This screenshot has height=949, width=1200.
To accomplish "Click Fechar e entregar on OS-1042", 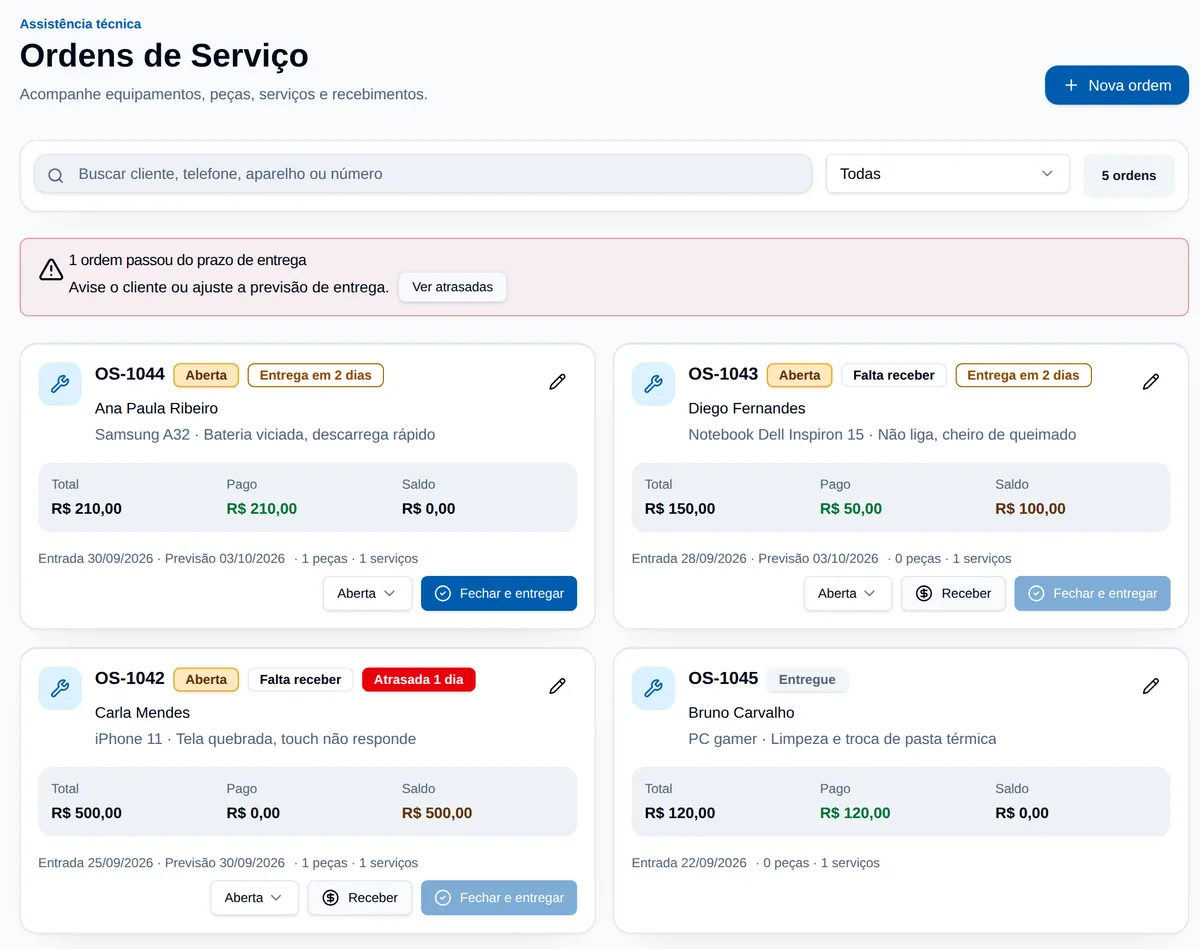I will point(499,897).
